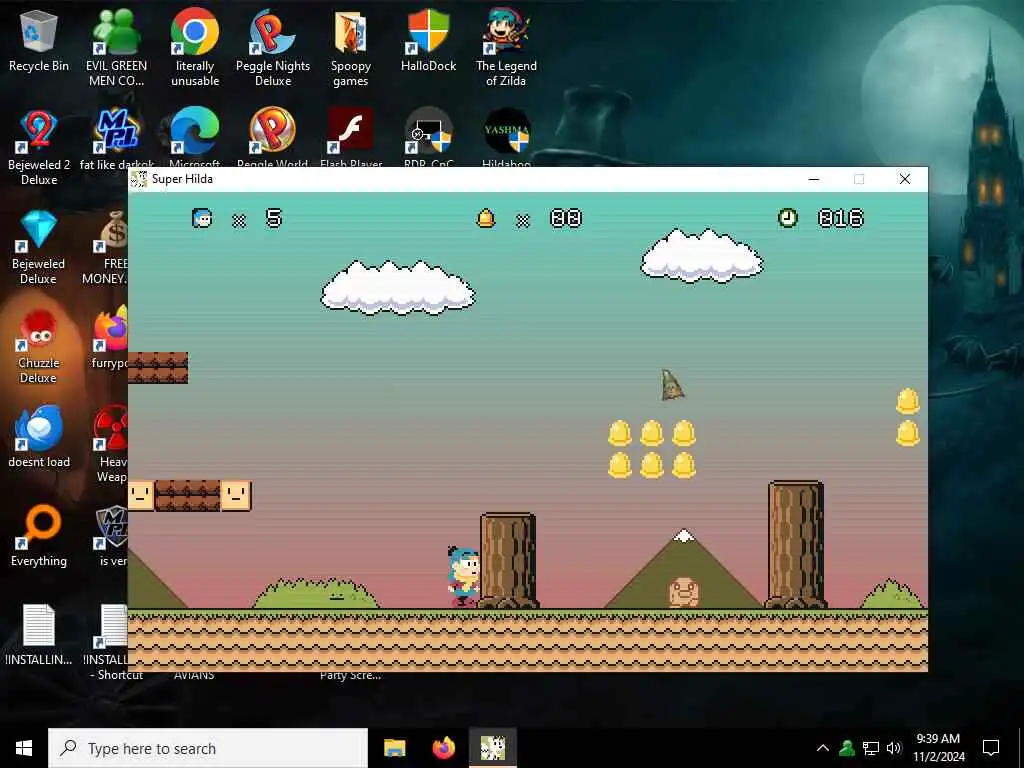Click the clock timer icon in game HUD

point(788,217)
